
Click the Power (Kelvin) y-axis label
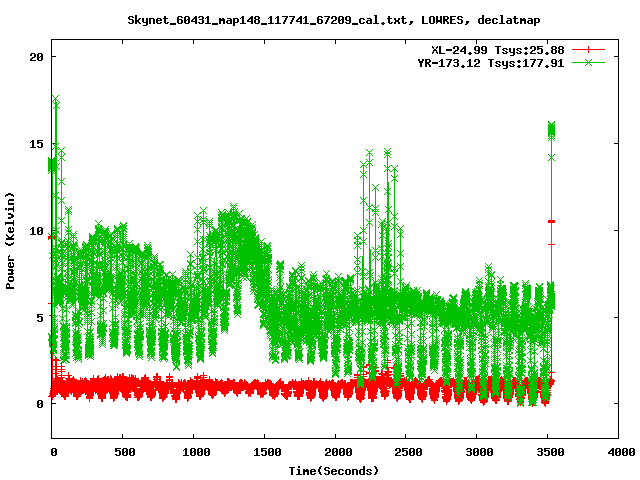point(10,241)
